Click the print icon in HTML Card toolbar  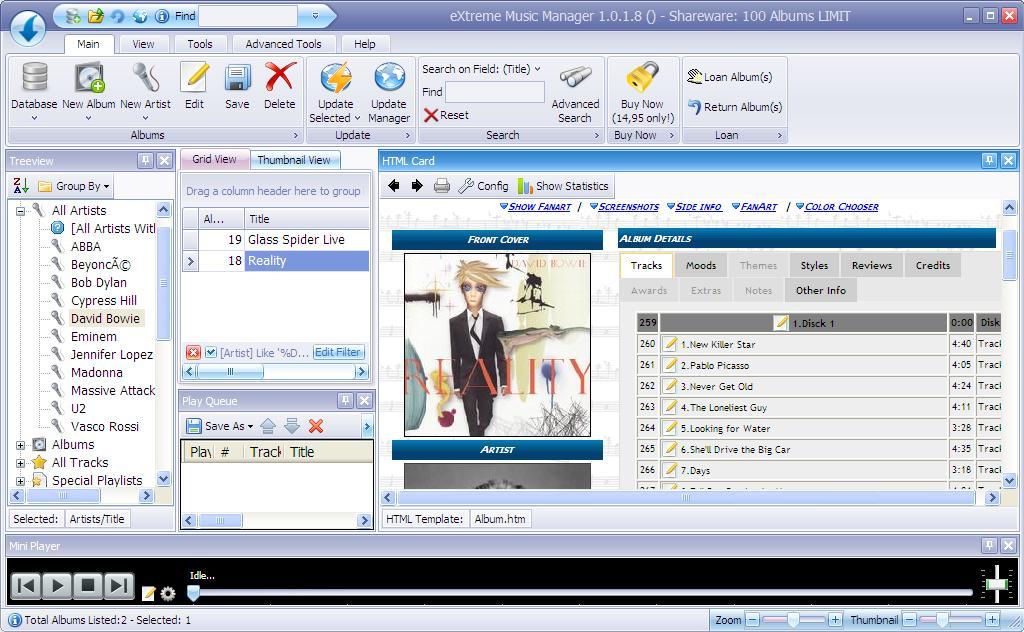tap(440, 185)
